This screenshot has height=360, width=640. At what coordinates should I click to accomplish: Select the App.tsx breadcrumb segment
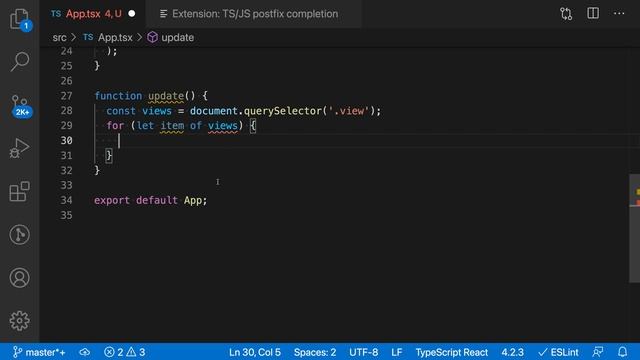pyautogui.click(x=108, y=38)
